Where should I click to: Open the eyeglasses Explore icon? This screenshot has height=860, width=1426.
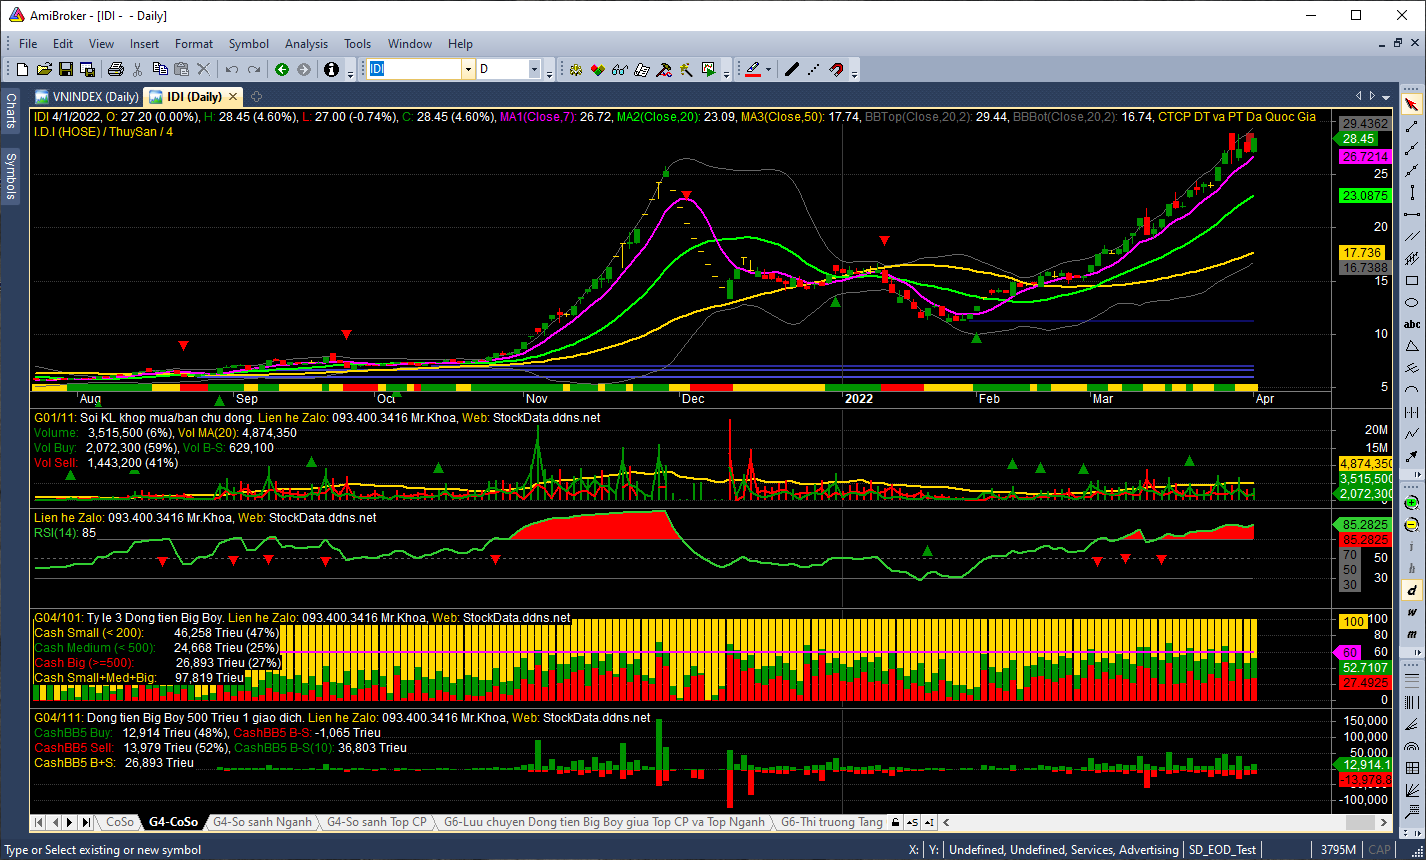619,69
